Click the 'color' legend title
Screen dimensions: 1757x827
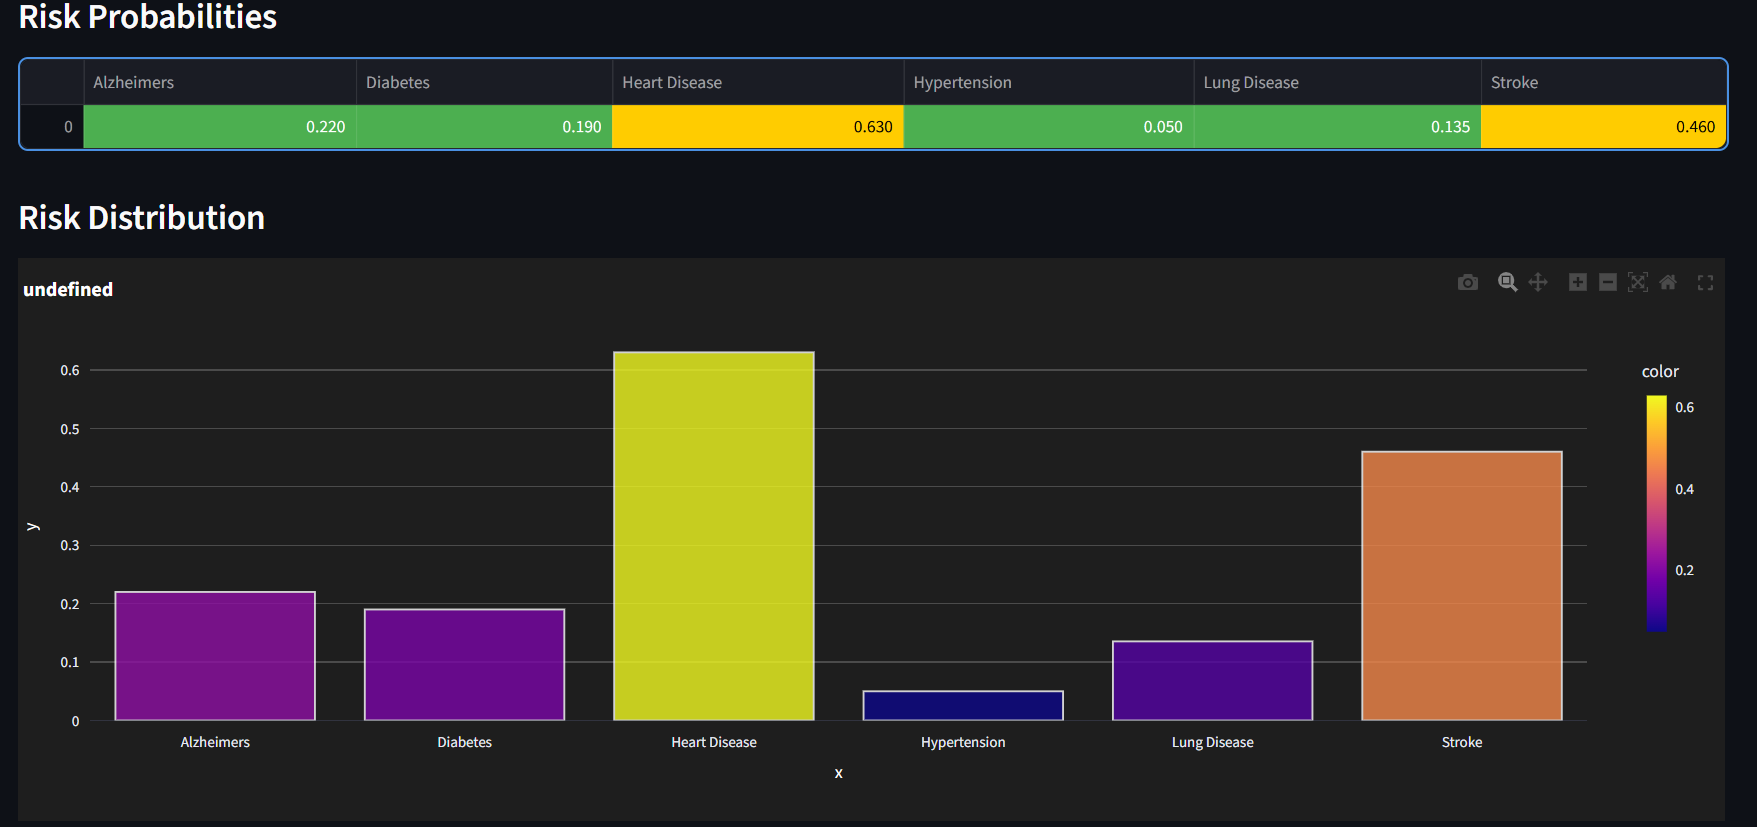click(x=1660, y=371)
